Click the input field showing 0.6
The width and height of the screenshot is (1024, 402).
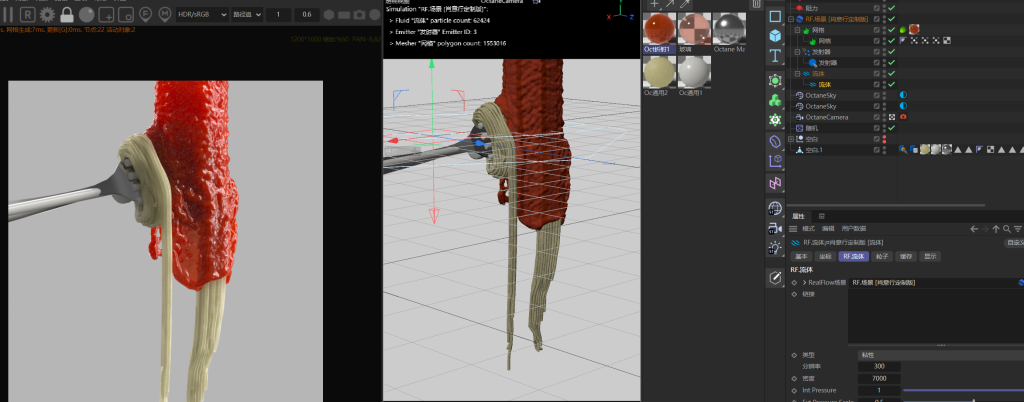[x=307, y=14]
